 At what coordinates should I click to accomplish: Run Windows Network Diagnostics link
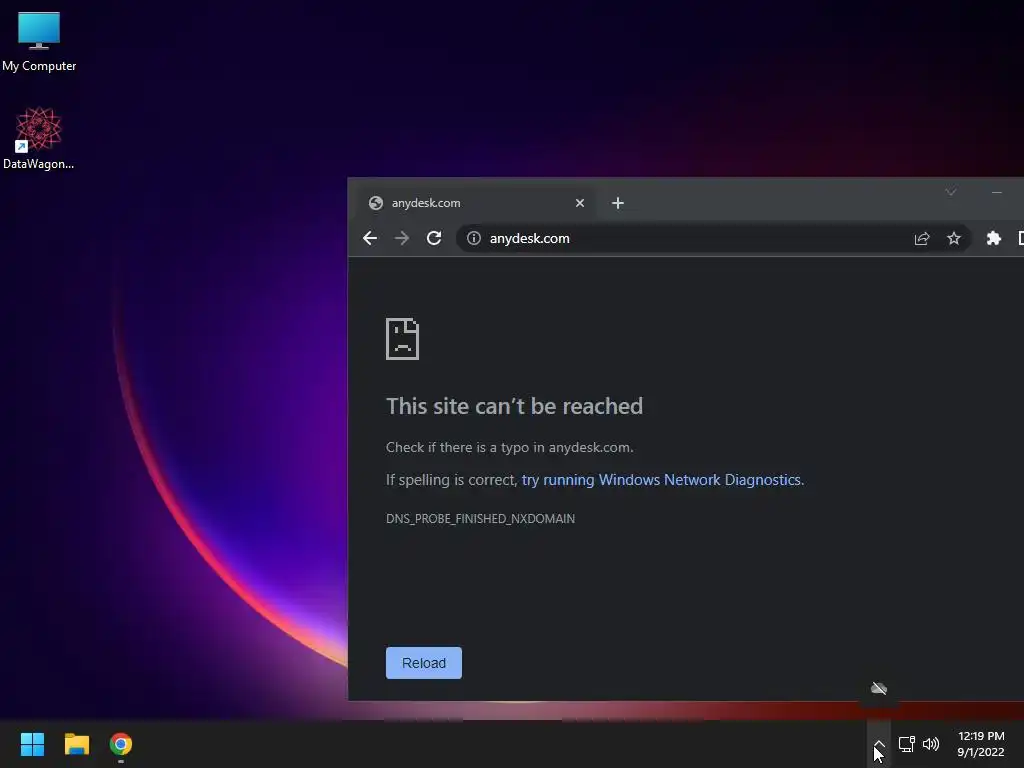coord(662,480)
